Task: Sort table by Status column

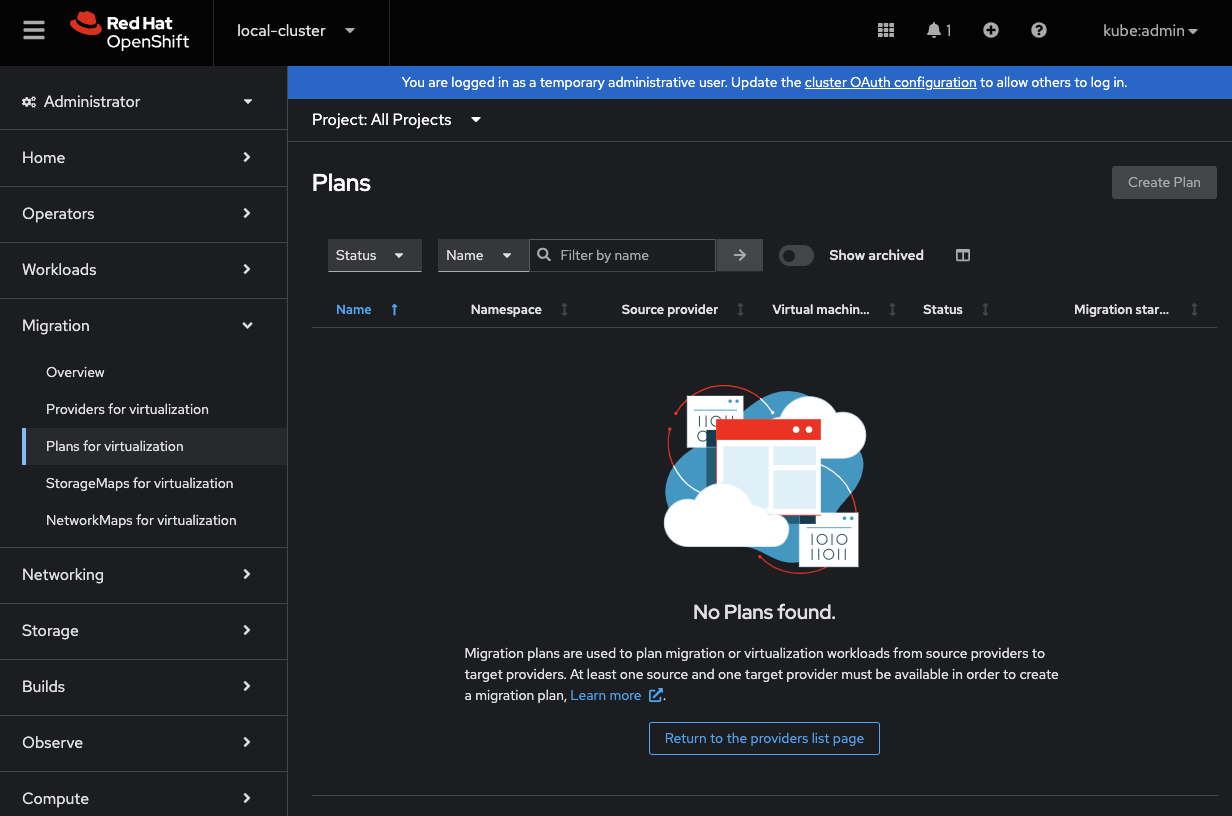Action: [x=956, y=310]
